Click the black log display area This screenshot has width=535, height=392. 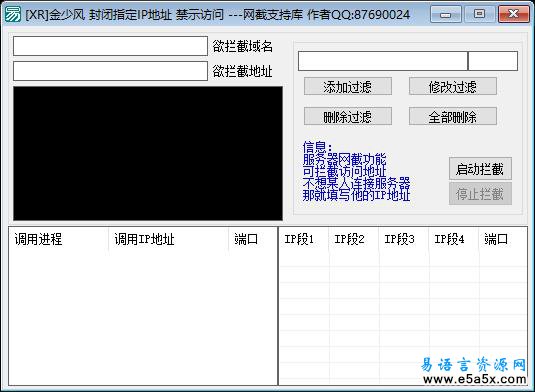pos(148,153)
